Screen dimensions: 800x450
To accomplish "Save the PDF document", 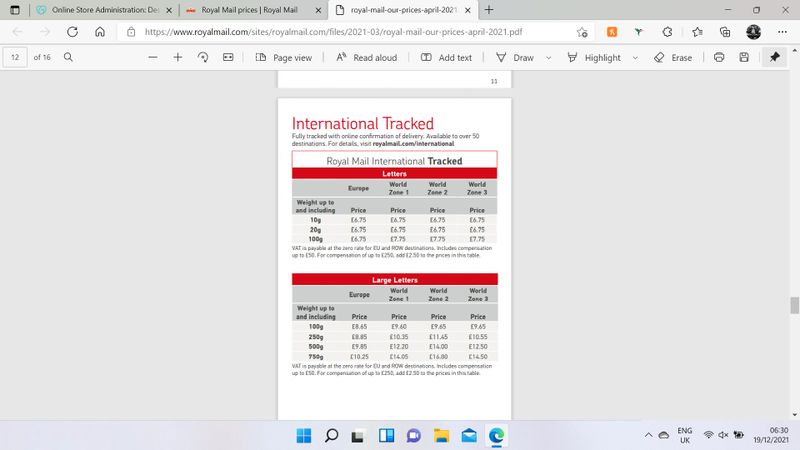I will click(744, 57).
